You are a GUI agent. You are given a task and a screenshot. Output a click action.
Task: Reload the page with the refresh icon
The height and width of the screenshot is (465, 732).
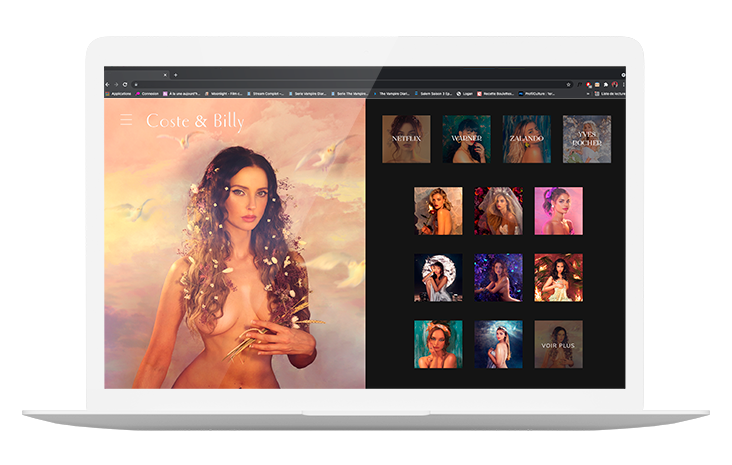pyautogui.click(x=125, y=84)
